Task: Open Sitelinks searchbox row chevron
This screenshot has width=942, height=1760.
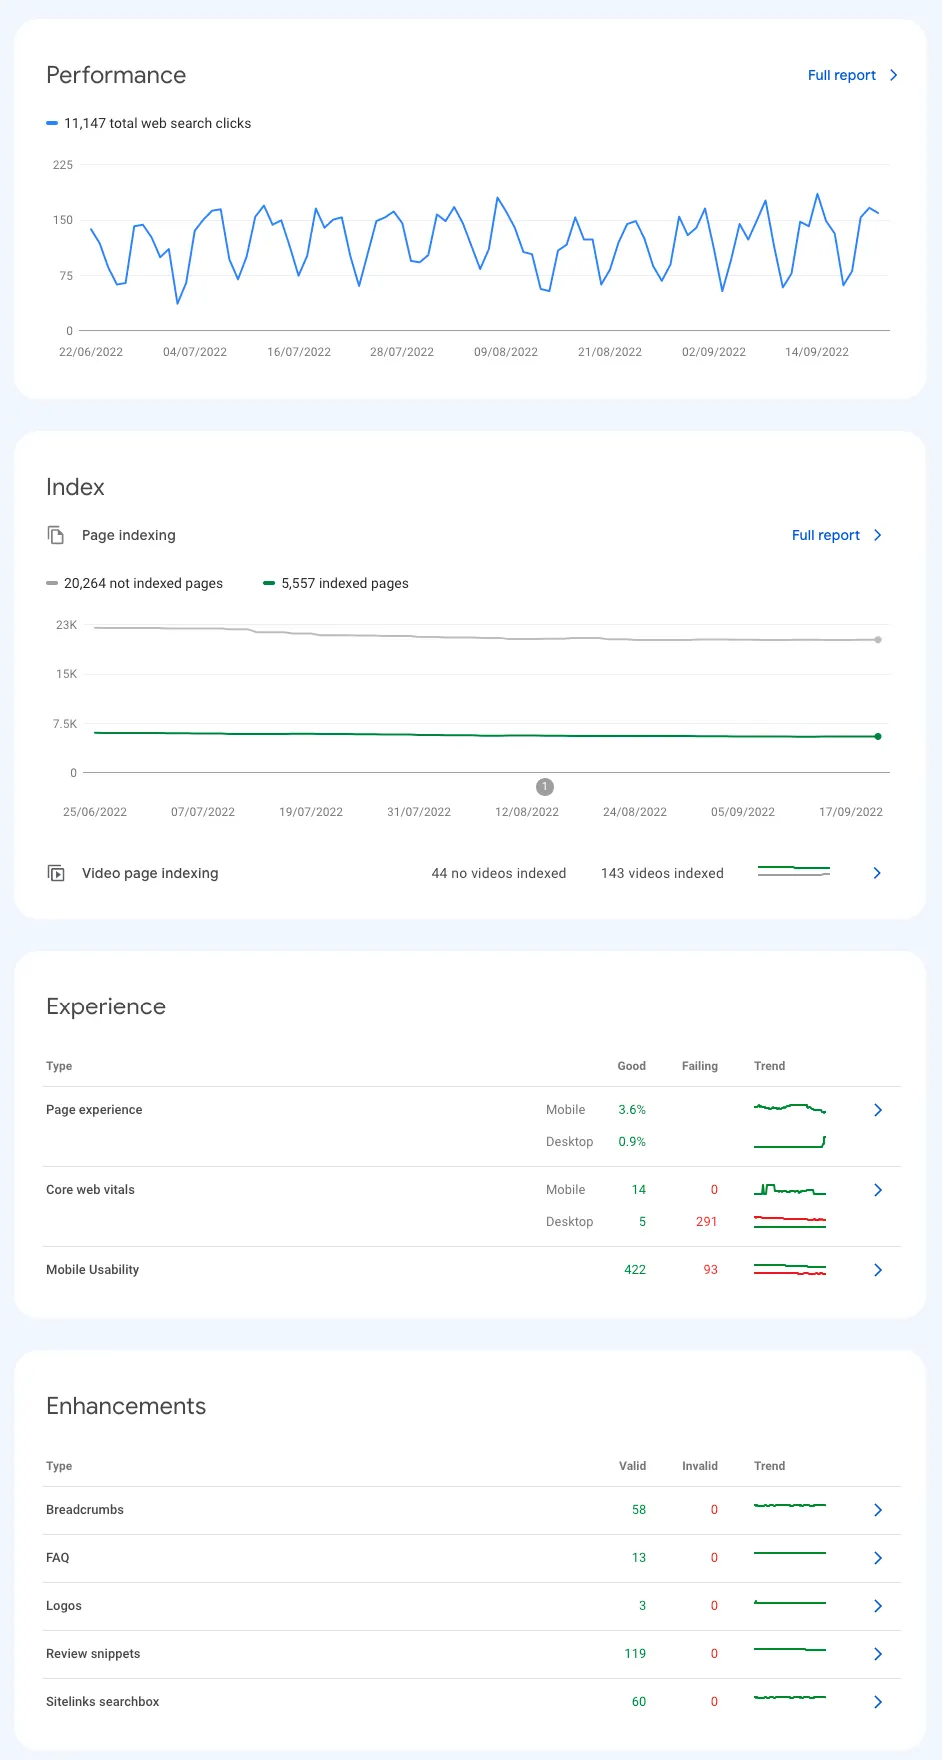Action: 878,1702
